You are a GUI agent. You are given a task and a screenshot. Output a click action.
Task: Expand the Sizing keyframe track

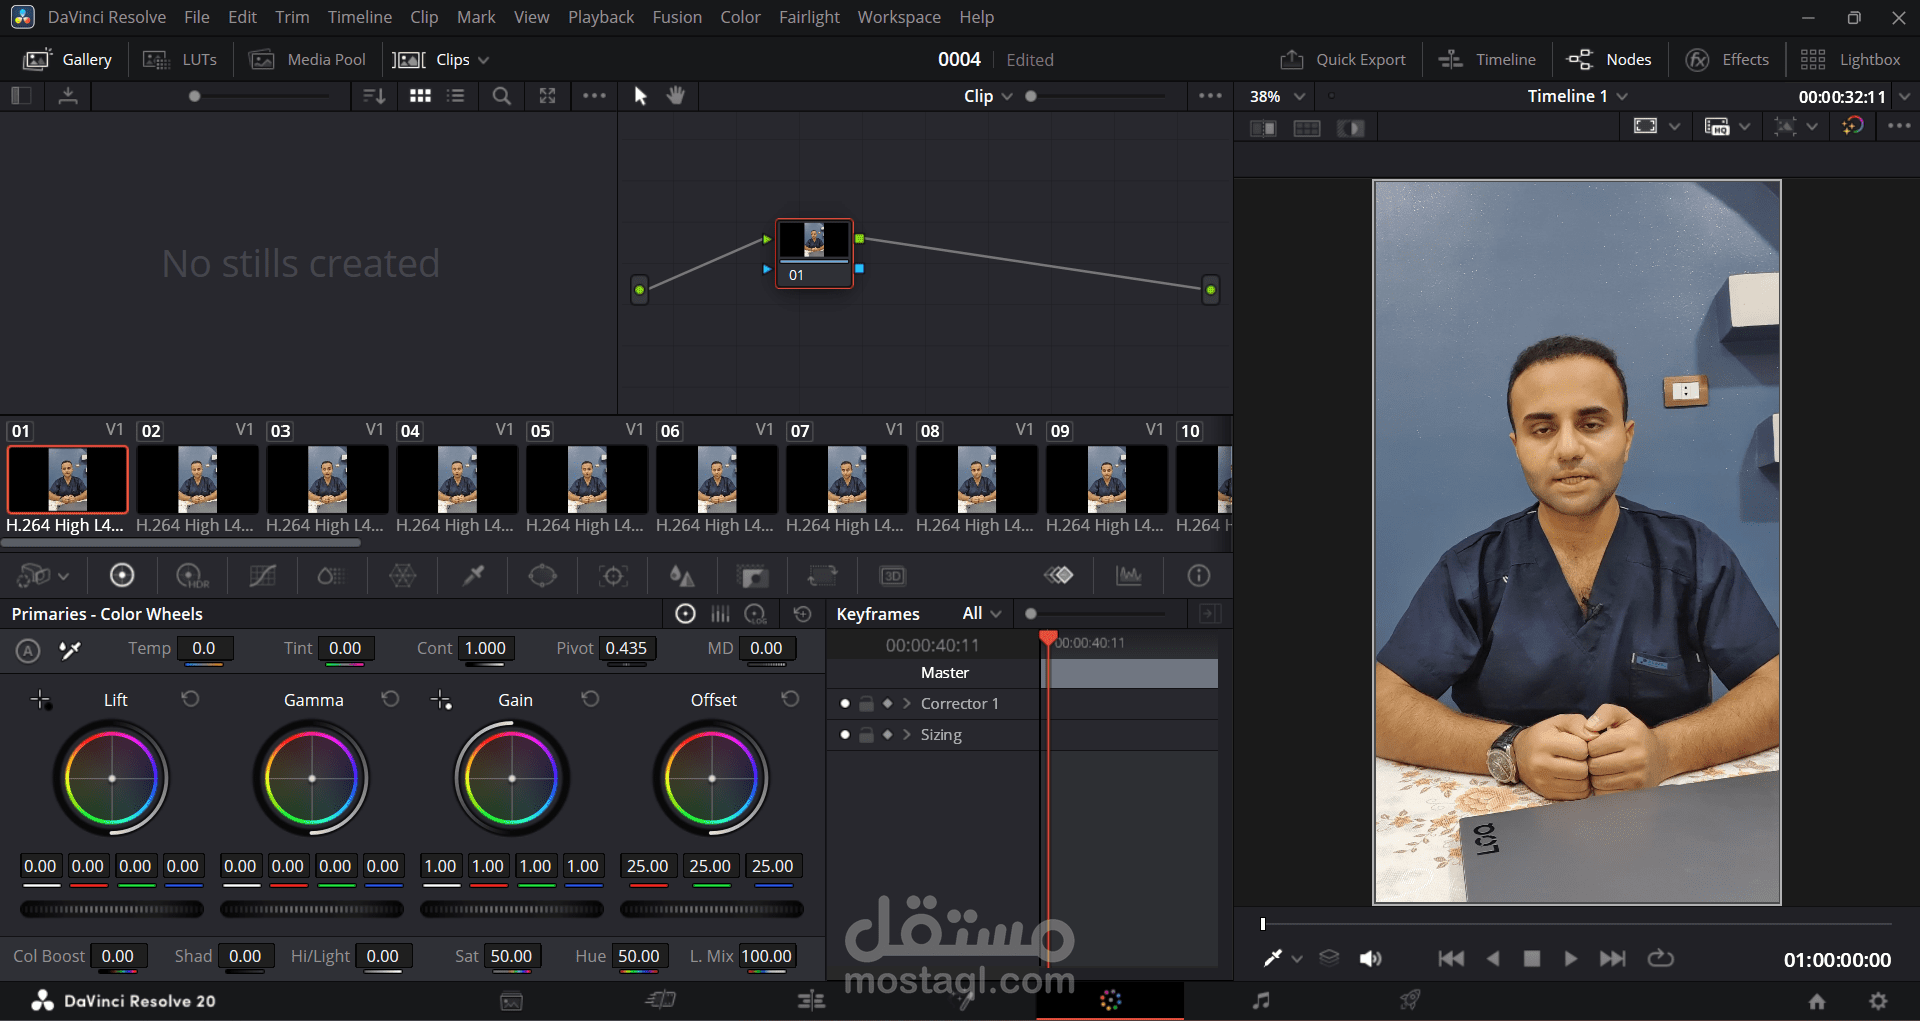(x=906, y=735)
